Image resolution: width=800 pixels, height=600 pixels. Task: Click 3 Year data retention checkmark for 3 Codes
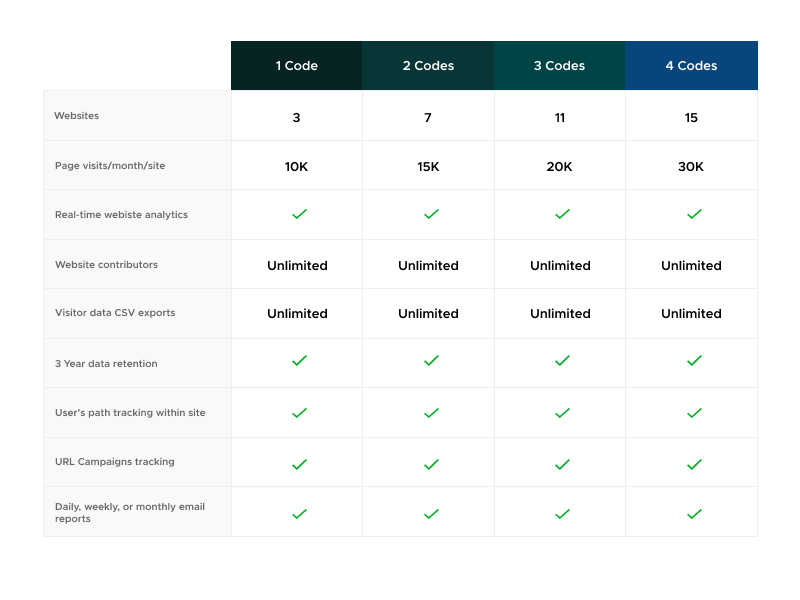tap(562, 361)
